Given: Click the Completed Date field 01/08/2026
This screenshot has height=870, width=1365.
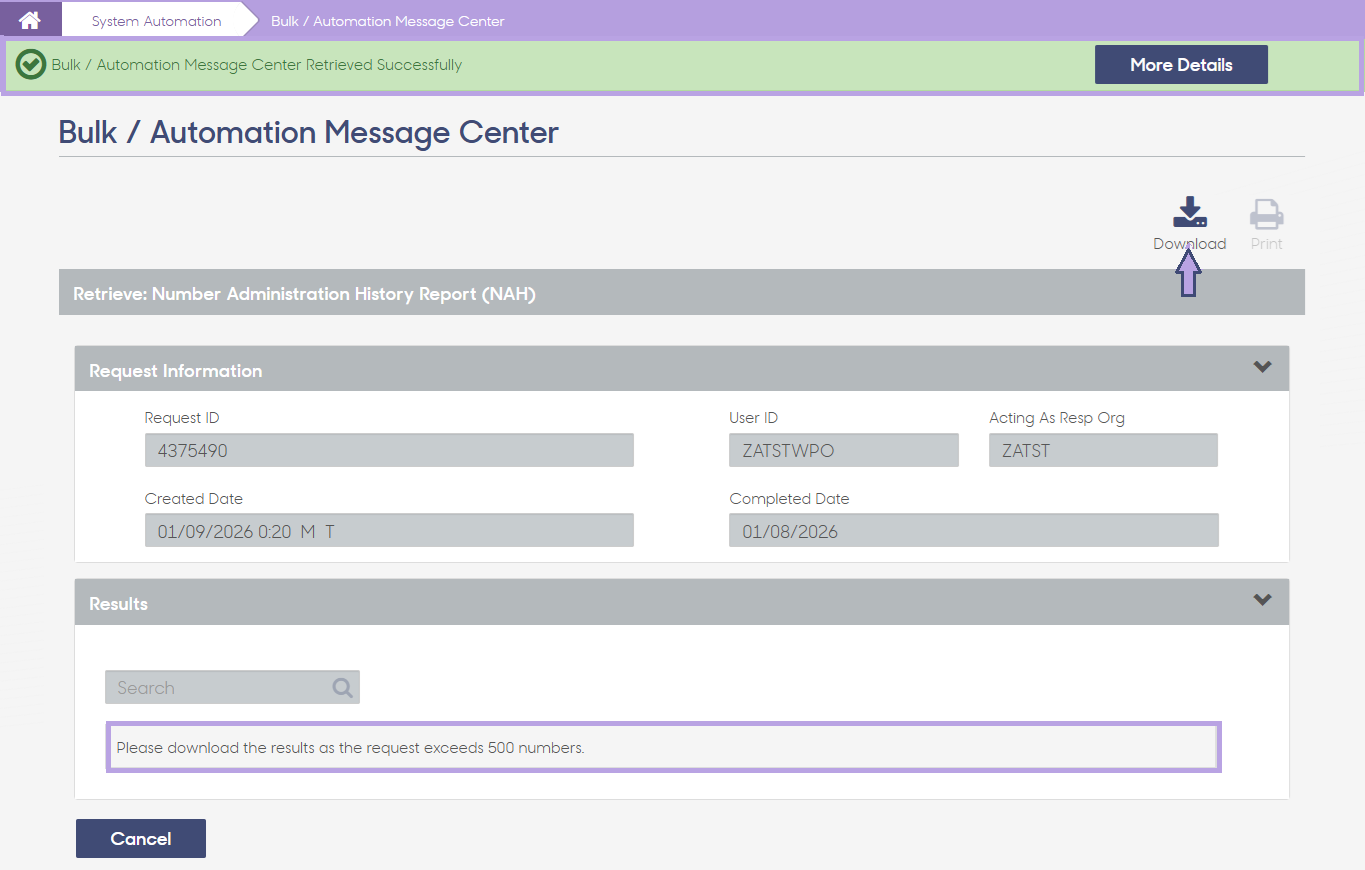Looking at the screenshot, I should pyautogui.click(x=974, y=530).
